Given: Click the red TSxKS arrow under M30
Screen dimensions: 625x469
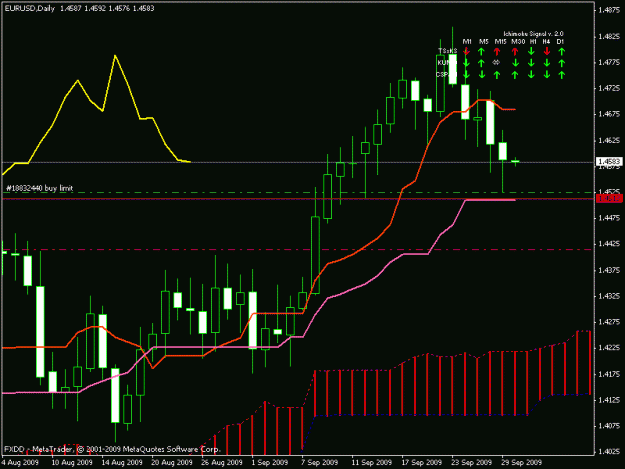Looking at the screenshot, I should tap(515, 51).
